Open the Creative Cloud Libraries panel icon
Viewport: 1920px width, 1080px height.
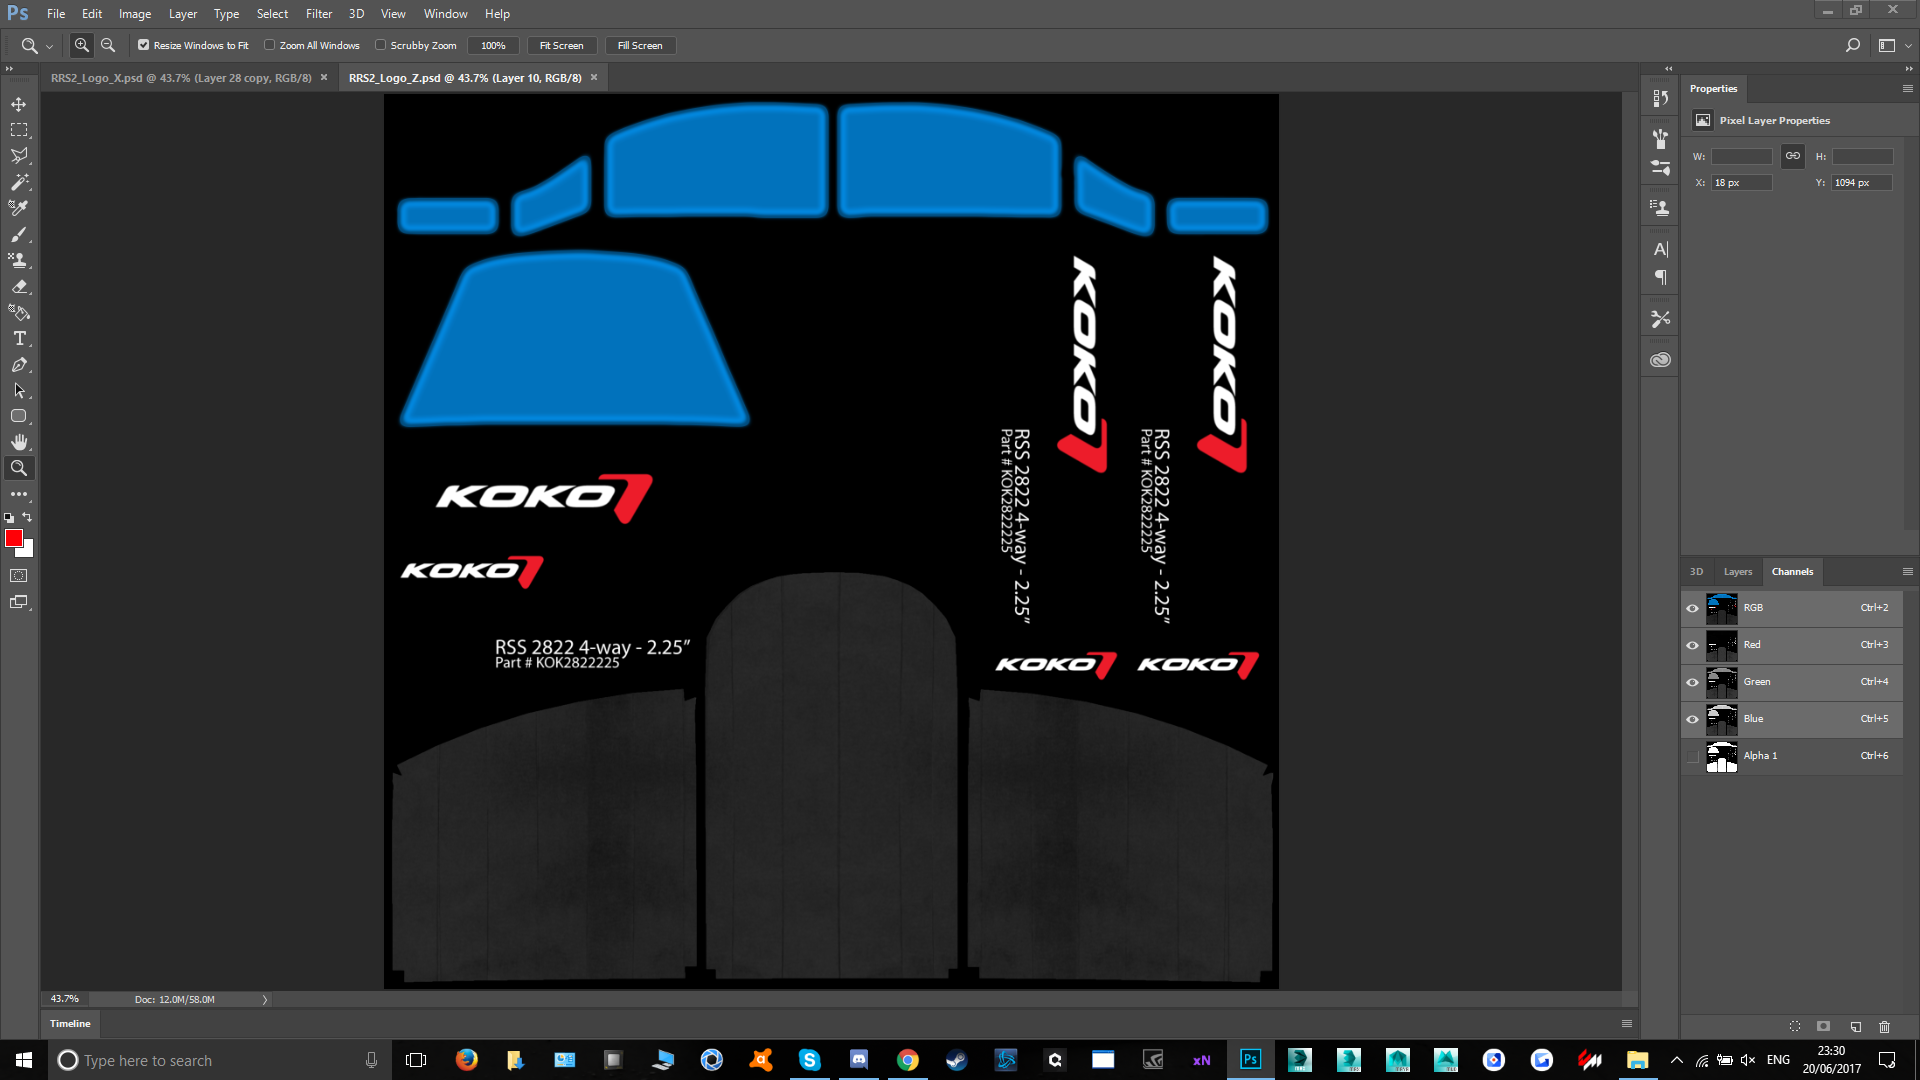[1660, 360]
